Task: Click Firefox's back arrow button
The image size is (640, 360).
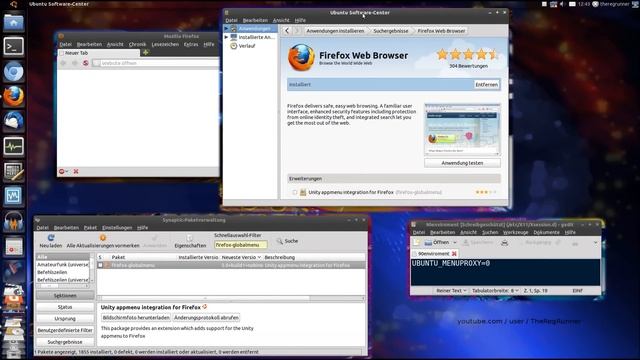Action: click(x=63, y=63)
